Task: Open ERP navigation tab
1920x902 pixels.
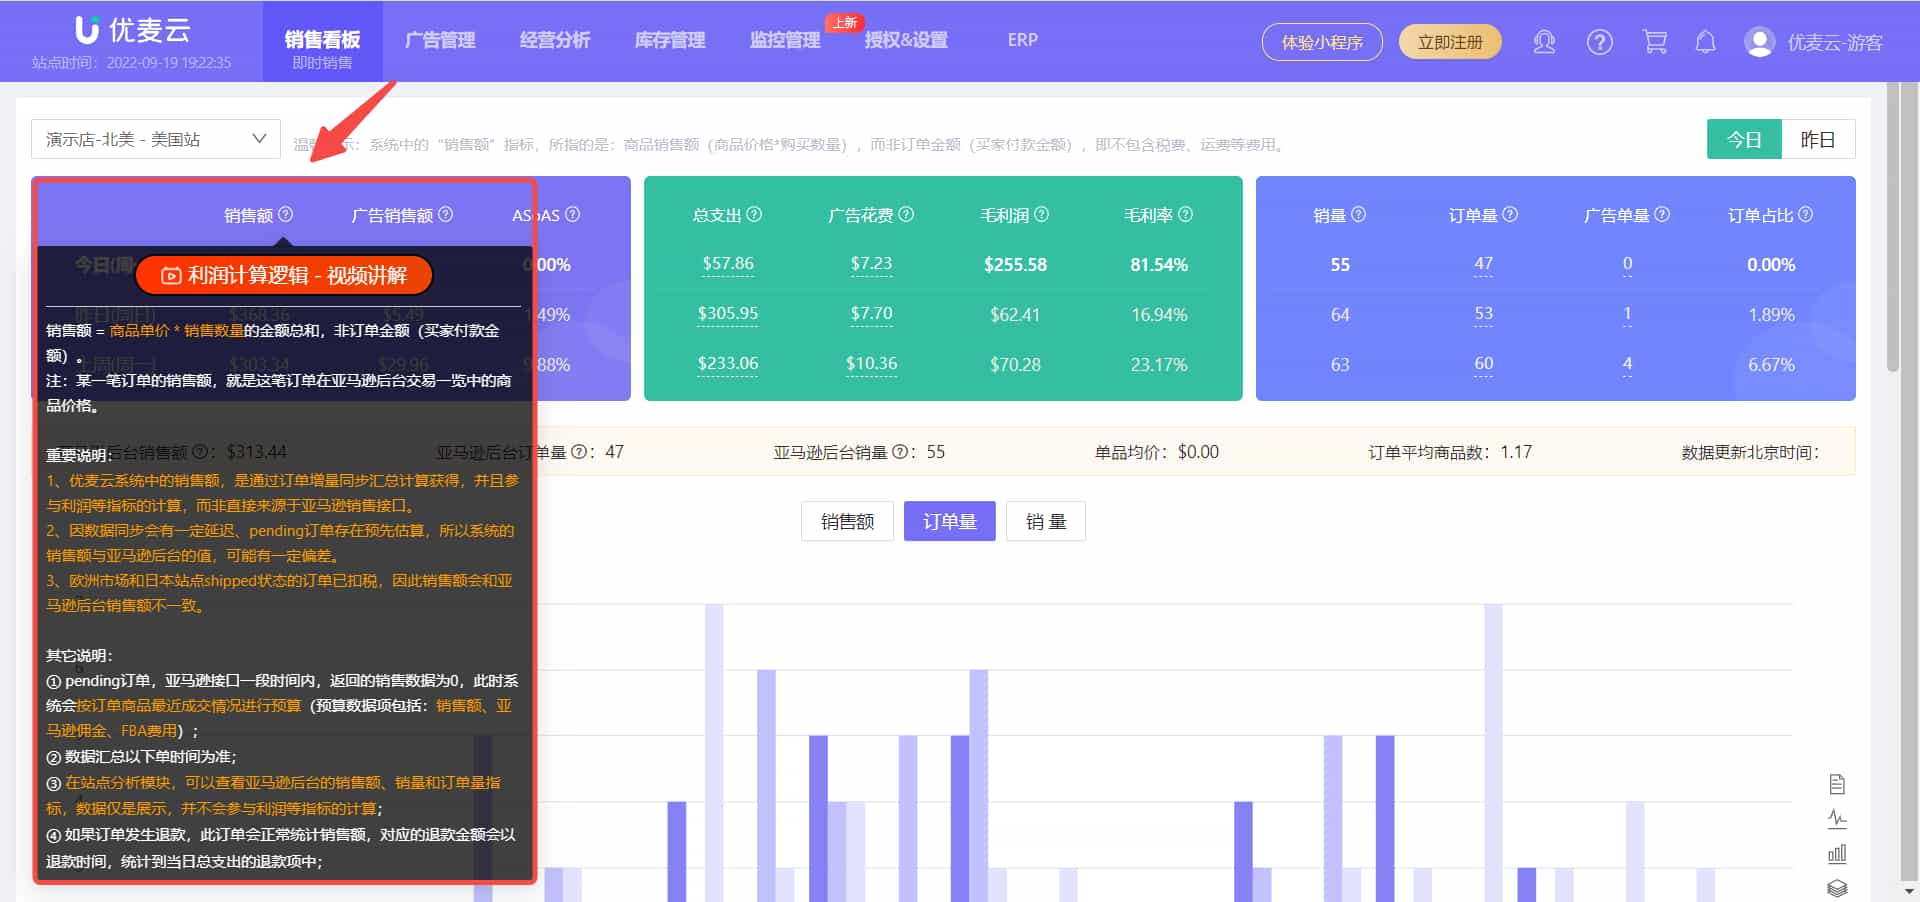Action: [x=1022, y=40]
